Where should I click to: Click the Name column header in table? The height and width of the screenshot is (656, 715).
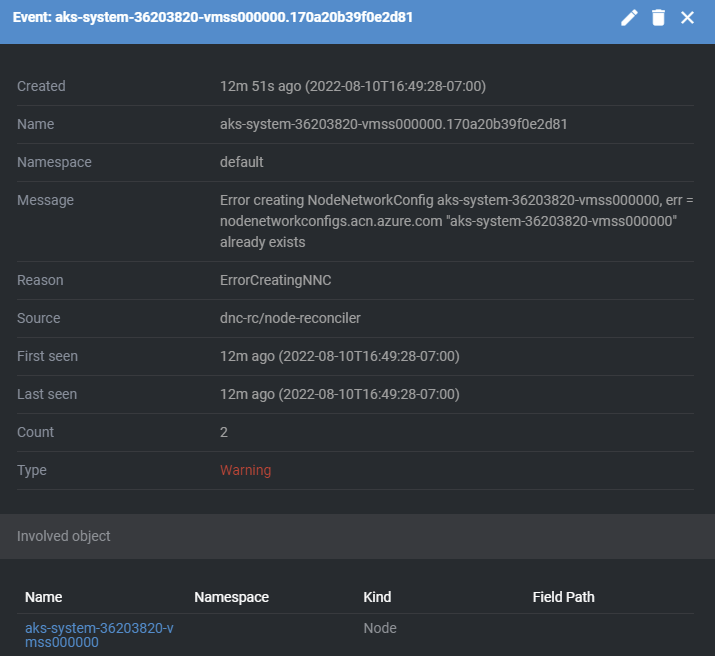click(43, 597)
